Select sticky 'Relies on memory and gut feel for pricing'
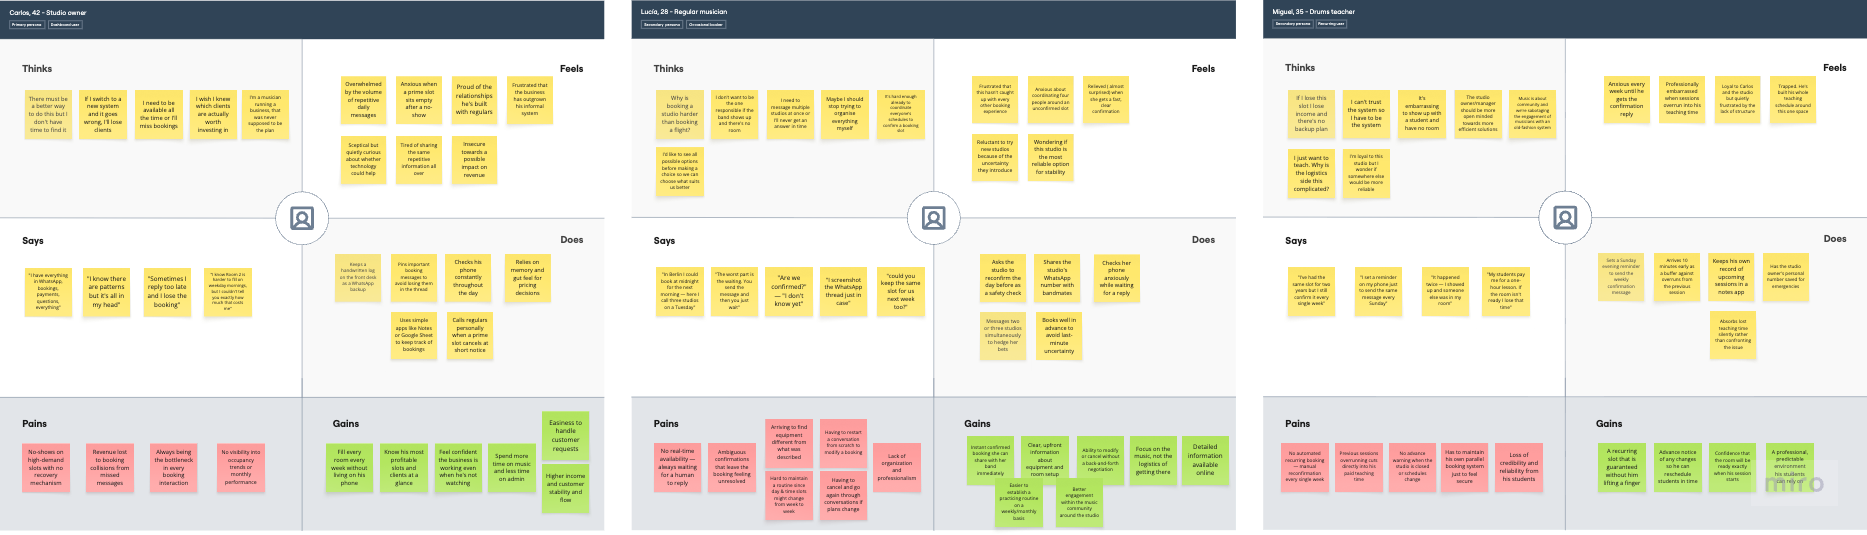Image resolution: width=1867 pixels, height=535 pixels. click(x=527, y=278)
